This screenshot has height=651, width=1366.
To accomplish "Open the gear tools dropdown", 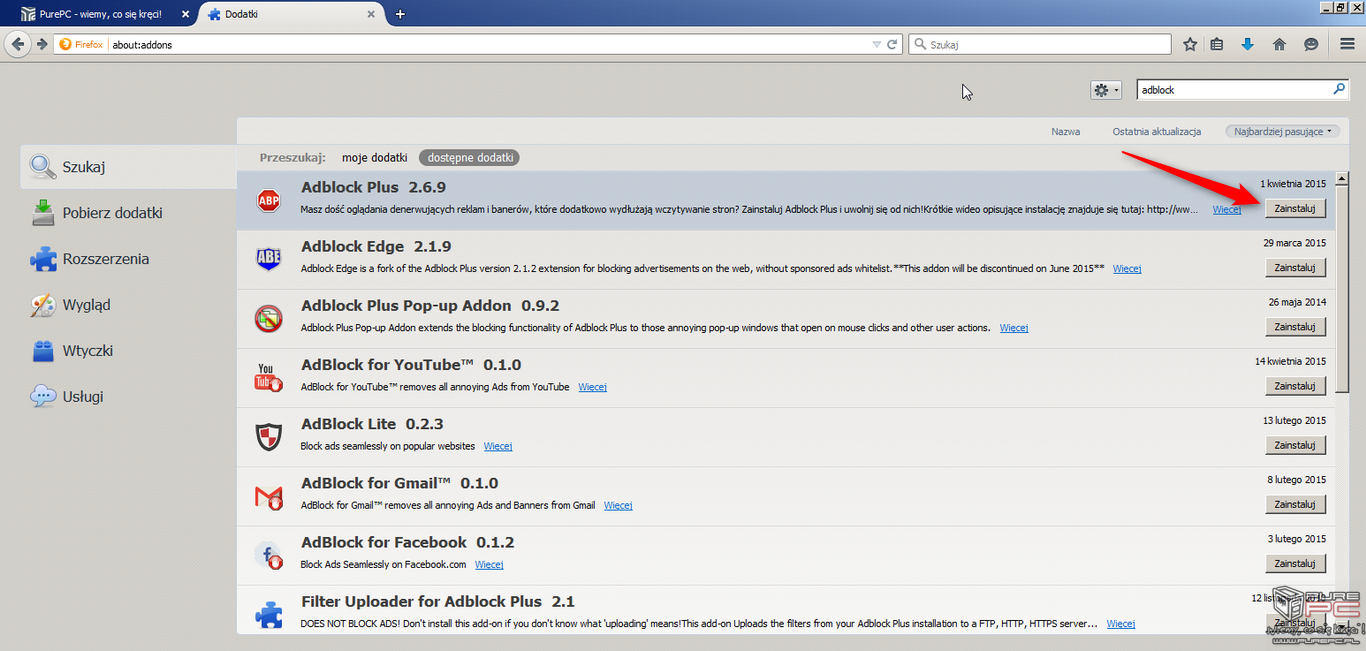I will click(x=1105, y=90).
